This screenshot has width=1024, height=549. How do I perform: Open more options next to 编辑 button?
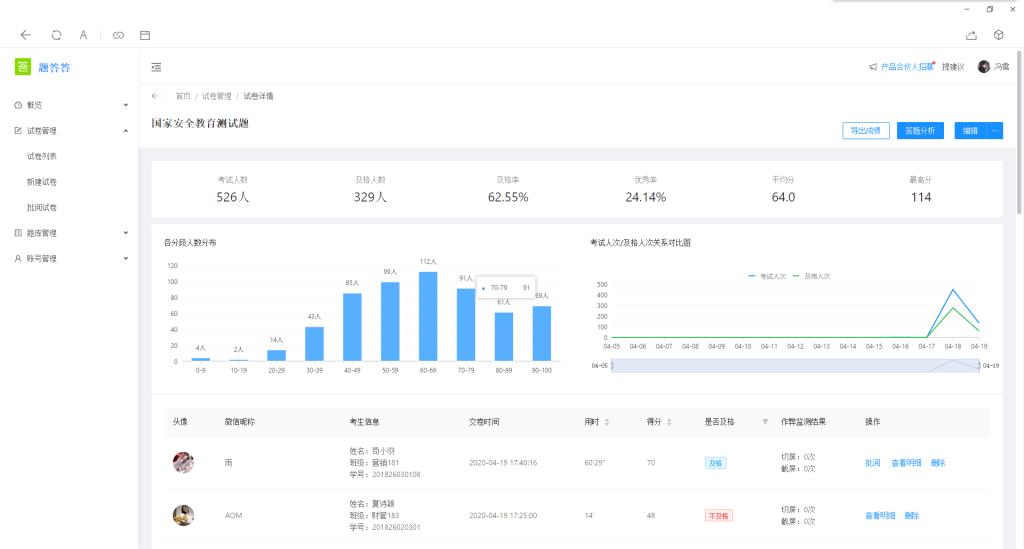pyautogui.click(x=995, y=131)
